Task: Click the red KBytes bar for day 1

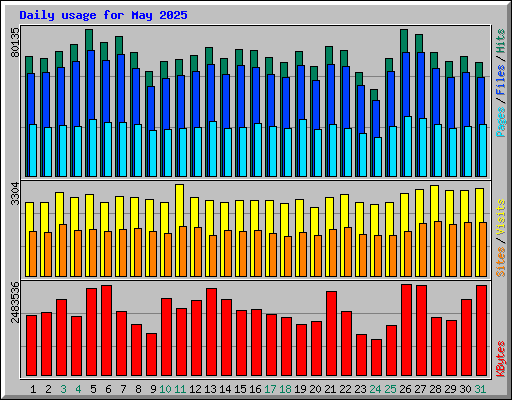Action: pos(32,345)
